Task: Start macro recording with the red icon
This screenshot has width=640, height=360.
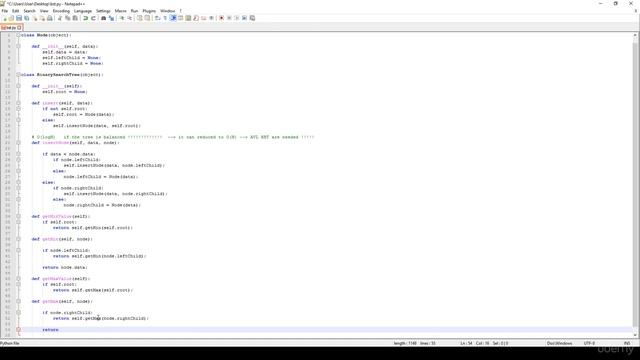Action: pyautogui.click(x=222, y=18)
